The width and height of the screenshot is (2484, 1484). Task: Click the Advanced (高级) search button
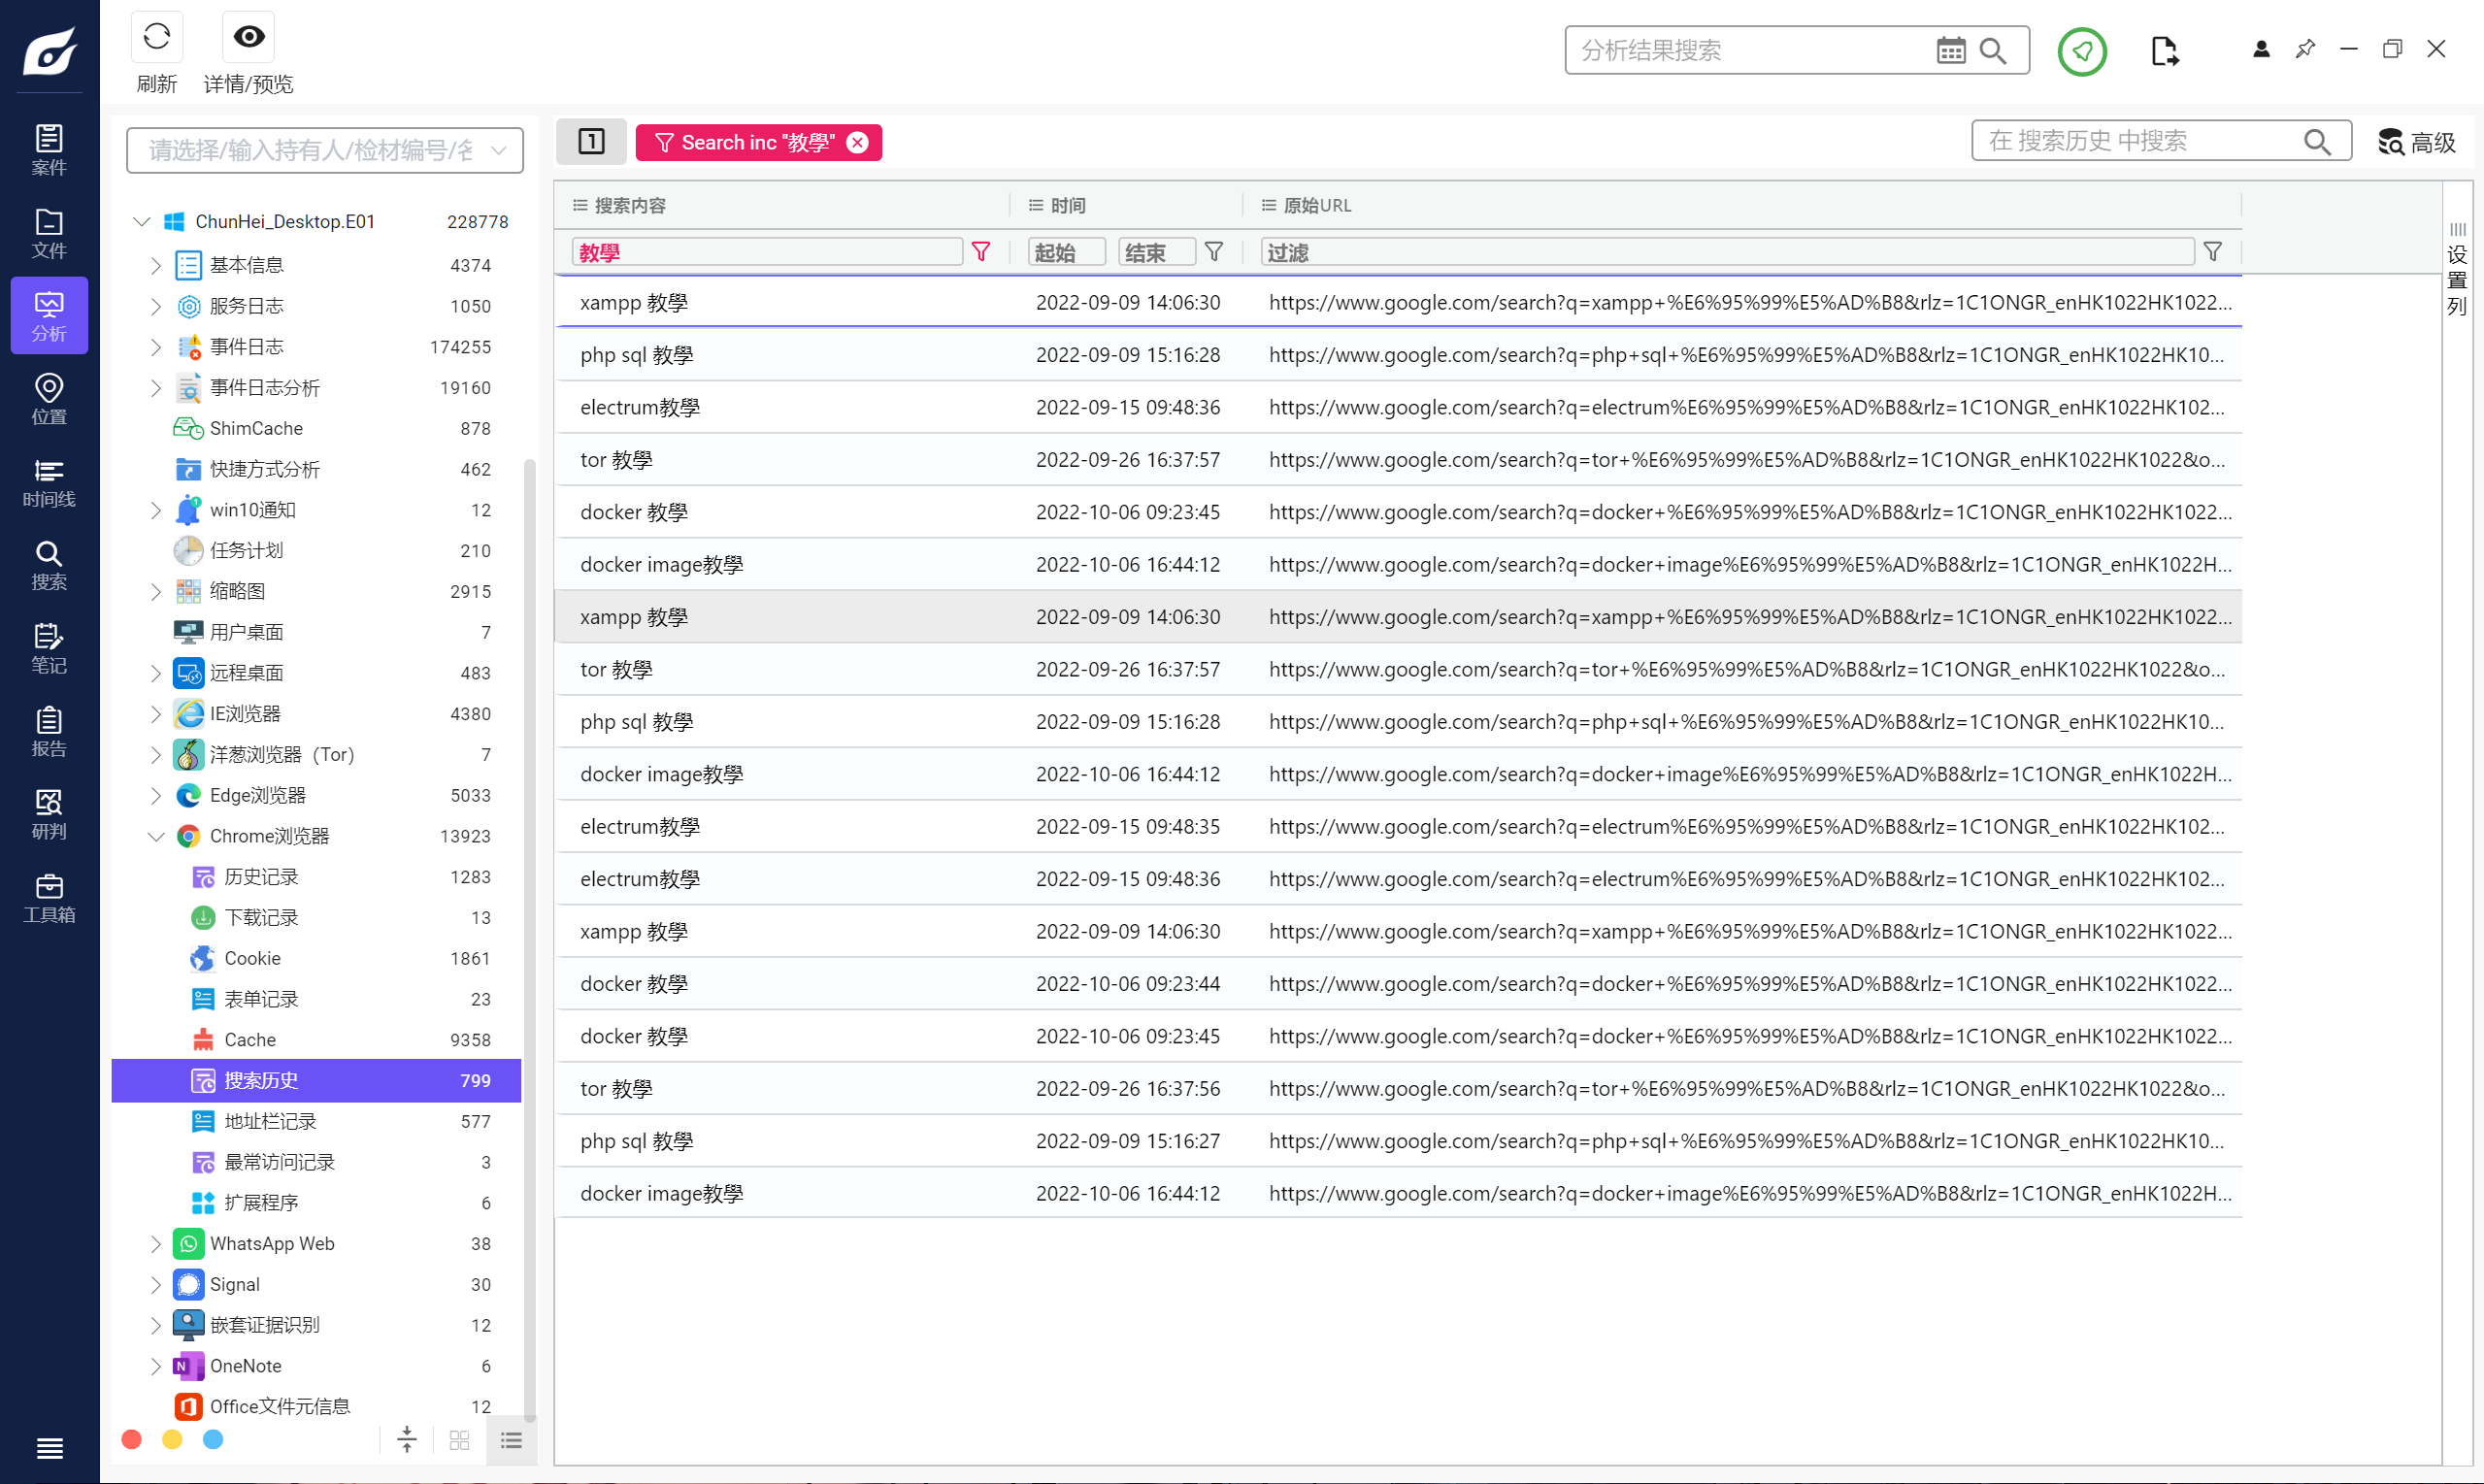[2416, 142]
